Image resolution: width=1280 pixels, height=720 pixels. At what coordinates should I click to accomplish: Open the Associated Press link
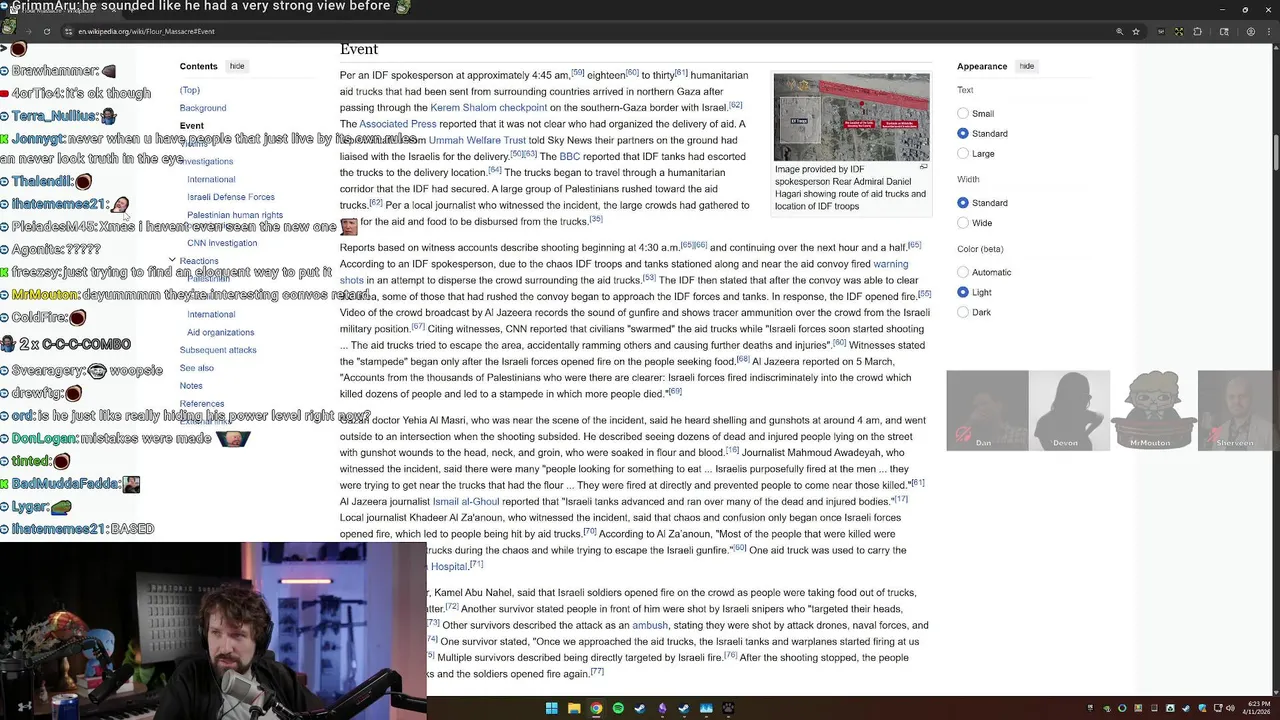point(398,124)
